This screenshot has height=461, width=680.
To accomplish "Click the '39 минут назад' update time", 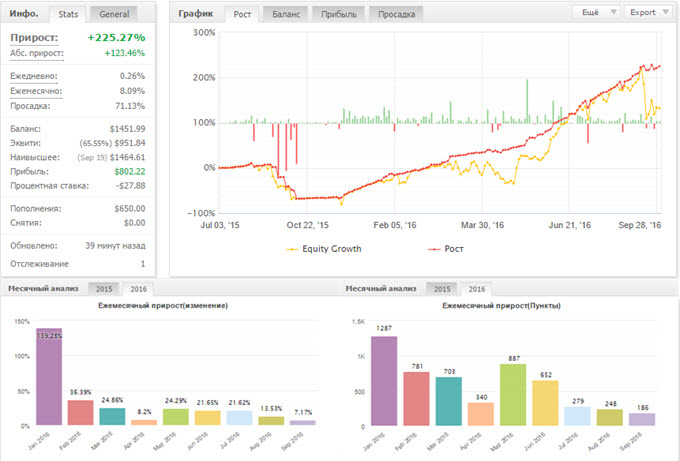I will 115,246.
